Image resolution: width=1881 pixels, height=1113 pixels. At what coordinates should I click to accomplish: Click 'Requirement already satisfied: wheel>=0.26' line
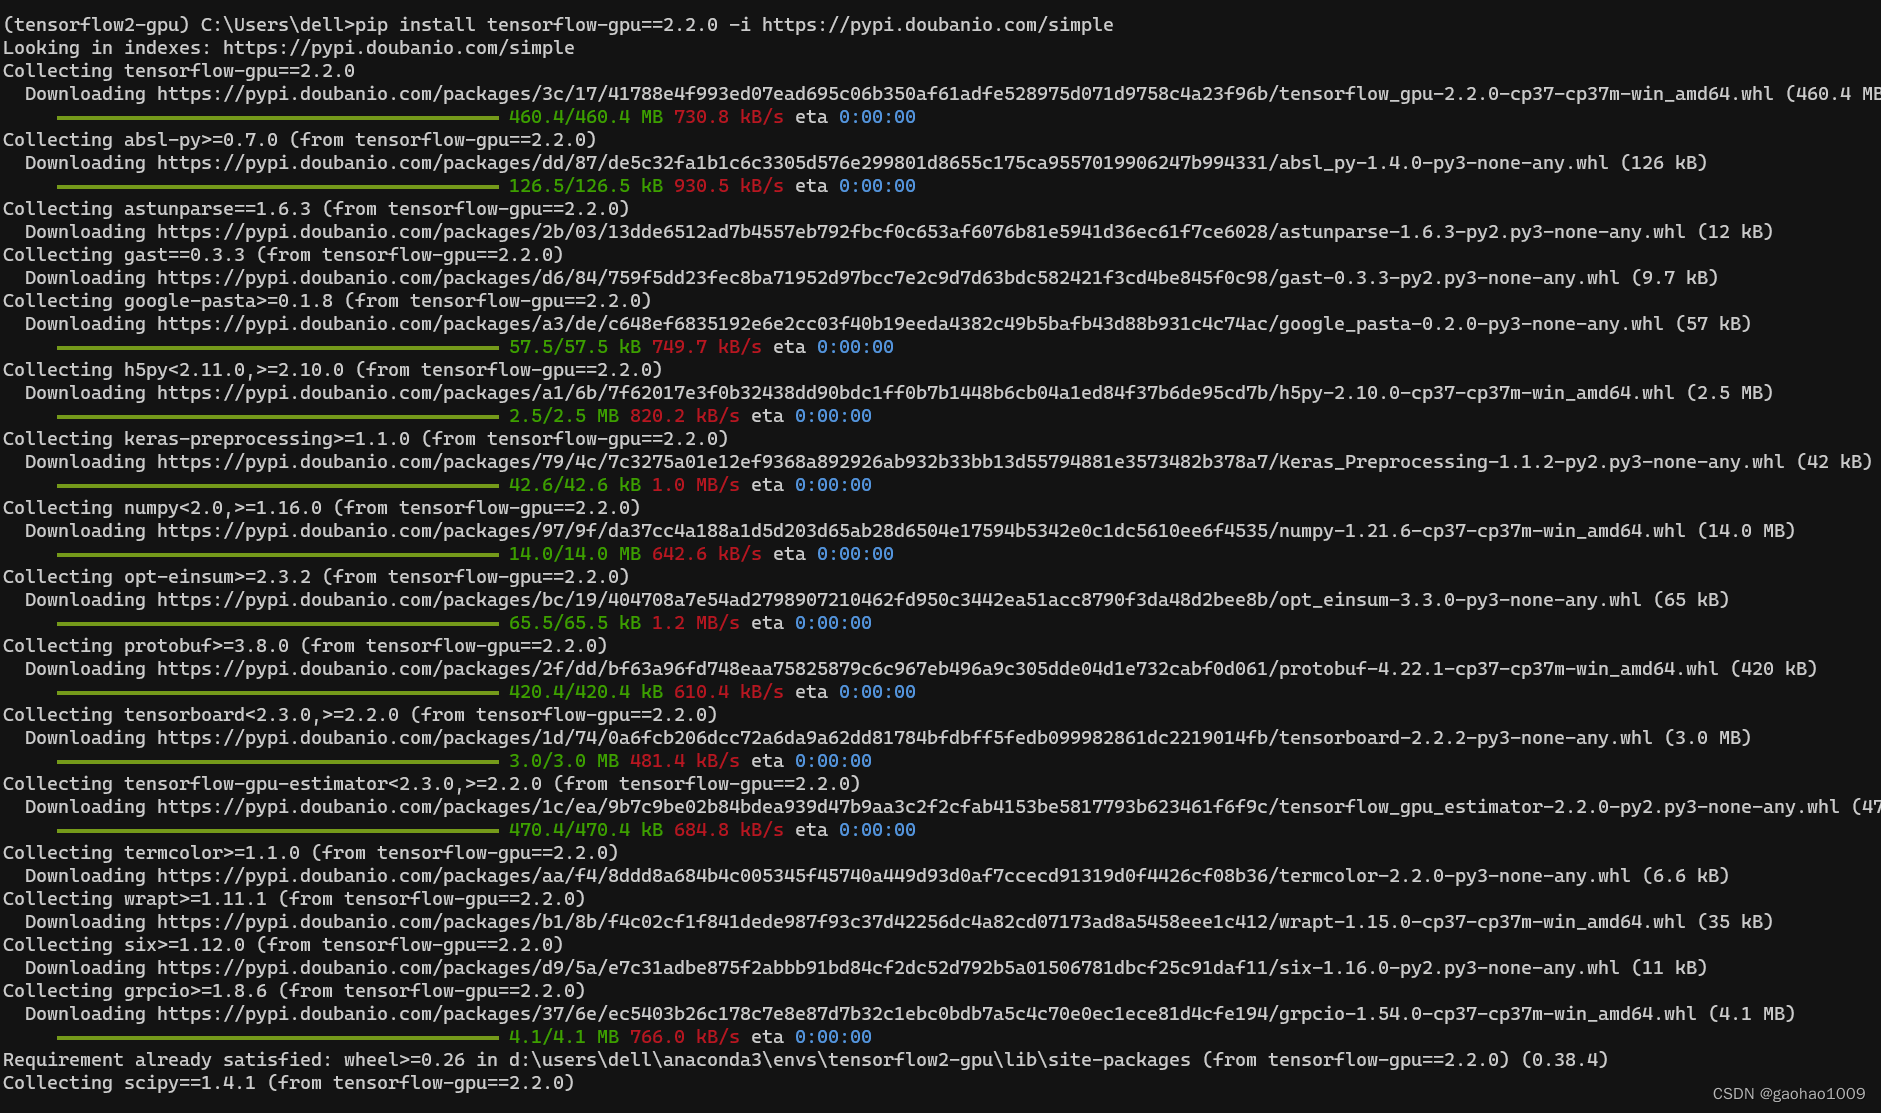806,1059
